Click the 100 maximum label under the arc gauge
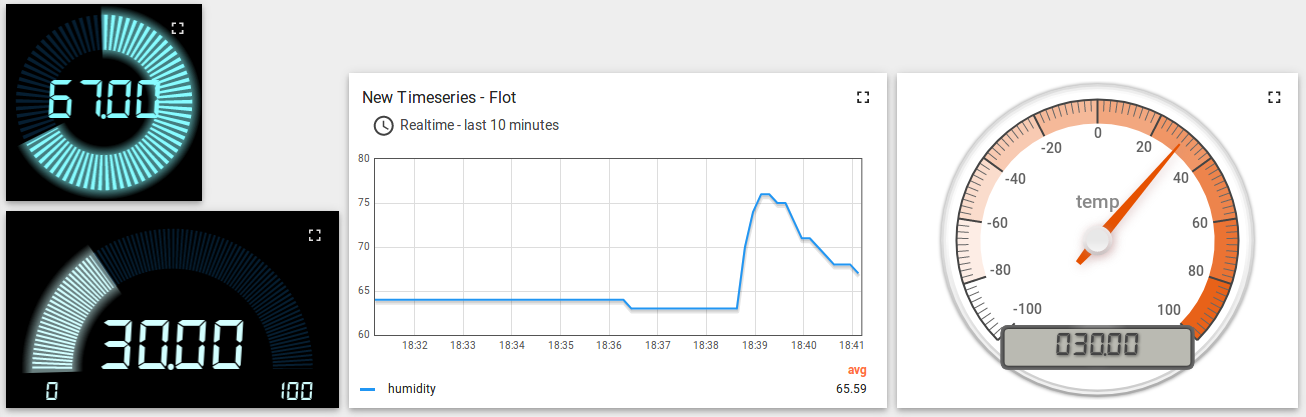 pos(295,391)
